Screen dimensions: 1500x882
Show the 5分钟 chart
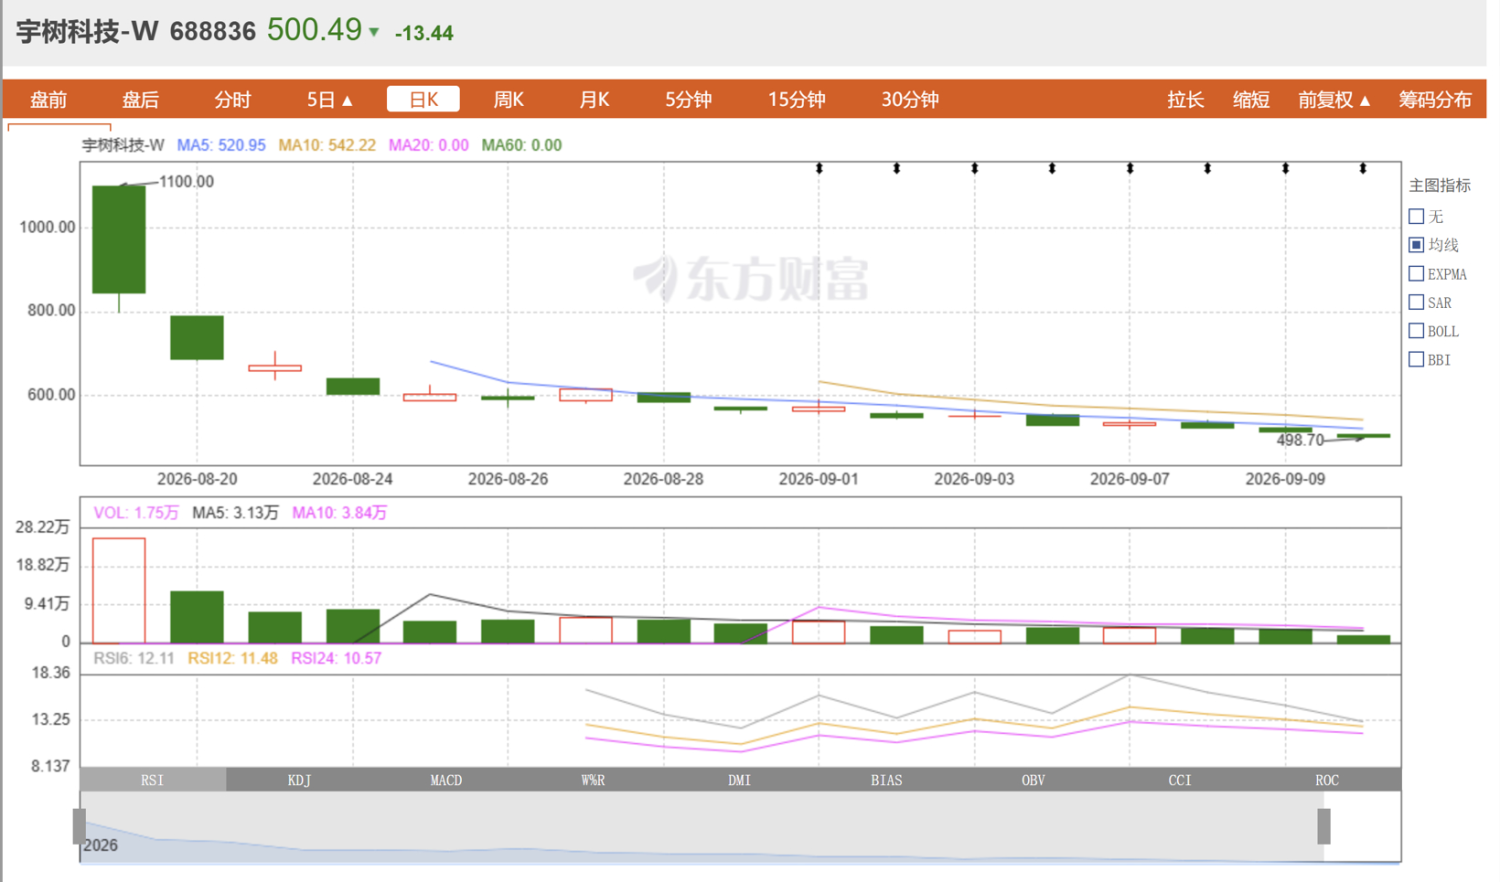(688, 99)
